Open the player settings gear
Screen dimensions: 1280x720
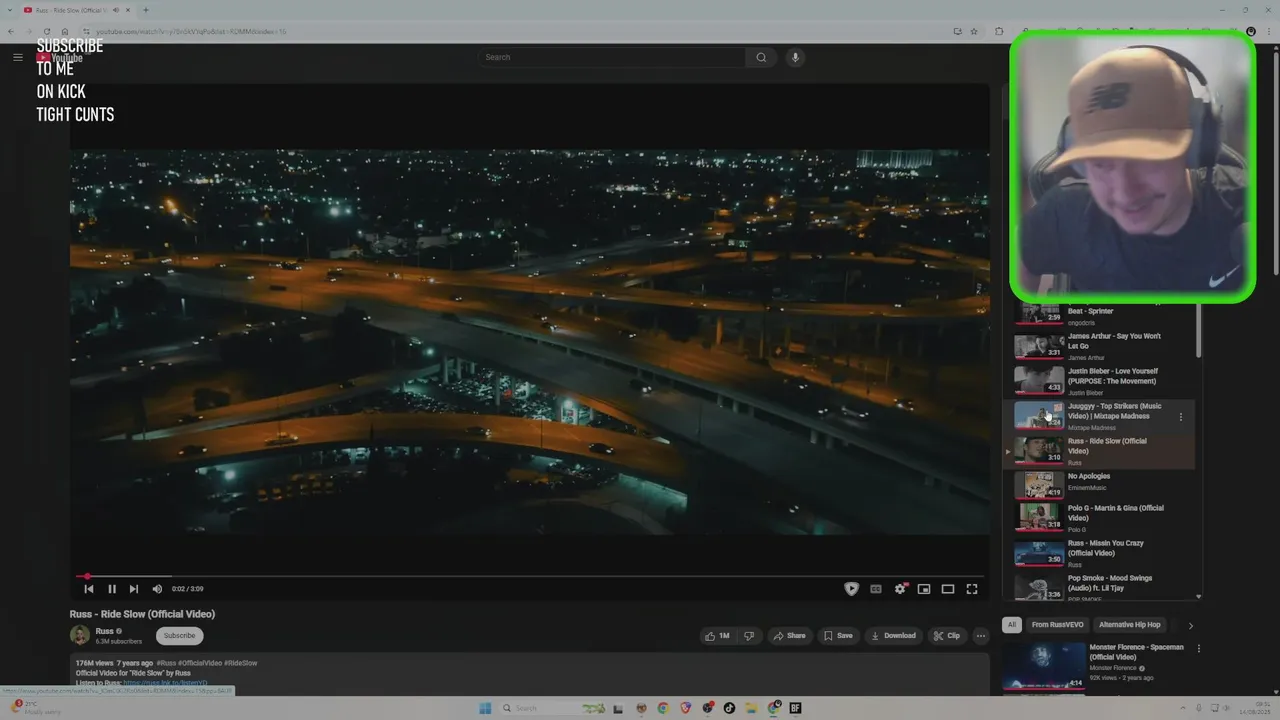tap(900, 589)
